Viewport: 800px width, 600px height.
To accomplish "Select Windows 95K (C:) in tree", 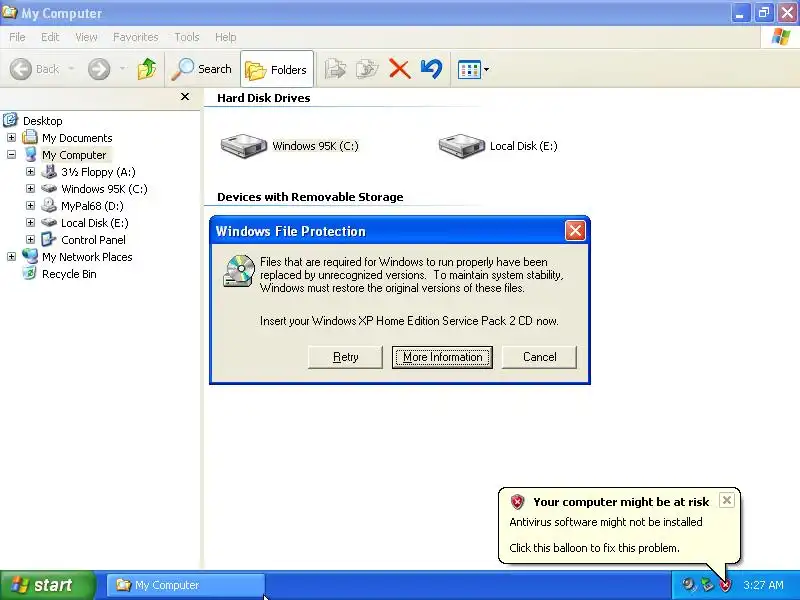I will pos(104,189).
